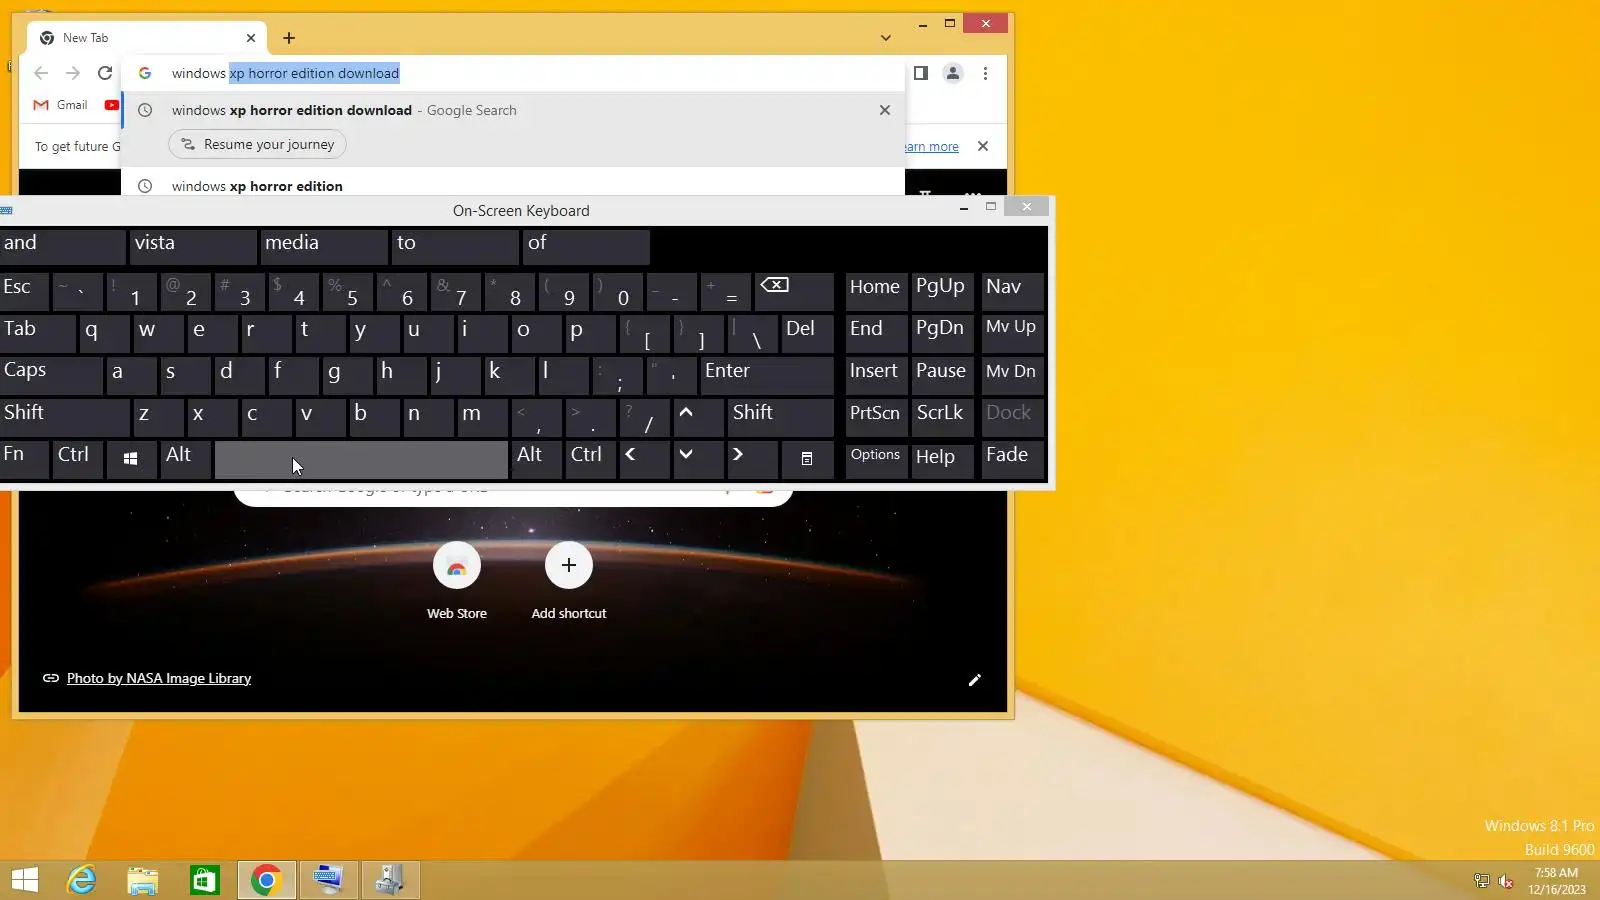Select 'and' word prediction
Viewport: 1600px width, 900px height.
pos(63,246)
